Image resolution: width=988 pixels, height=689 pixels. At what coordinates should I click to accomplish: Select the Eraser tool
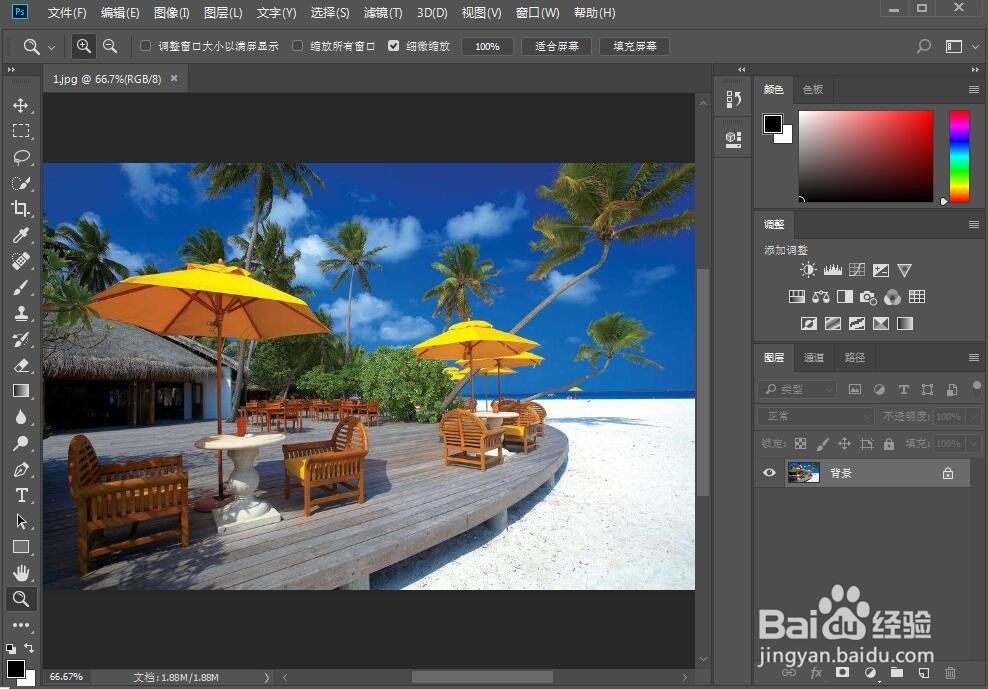point(21,365)
